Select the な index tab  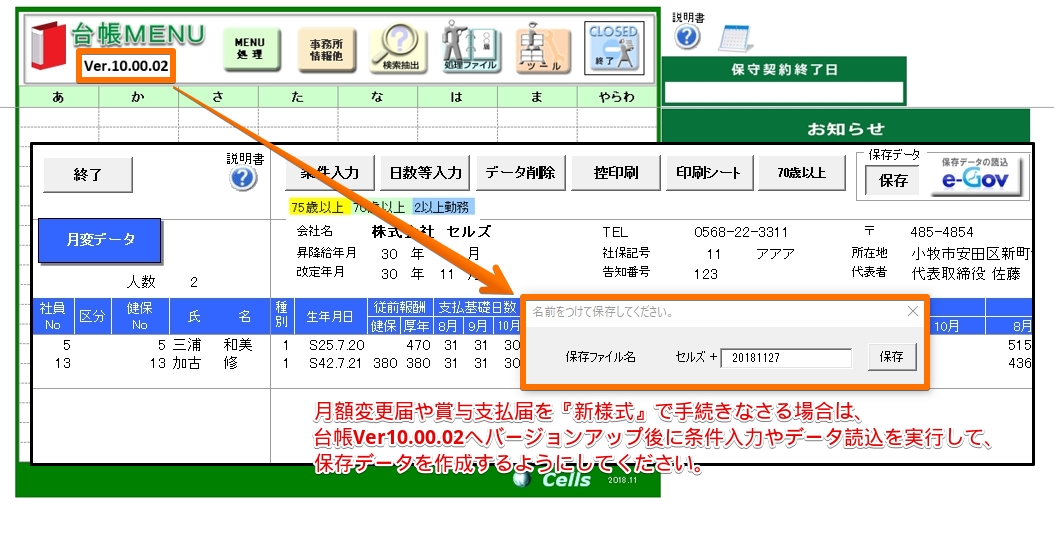377,97
